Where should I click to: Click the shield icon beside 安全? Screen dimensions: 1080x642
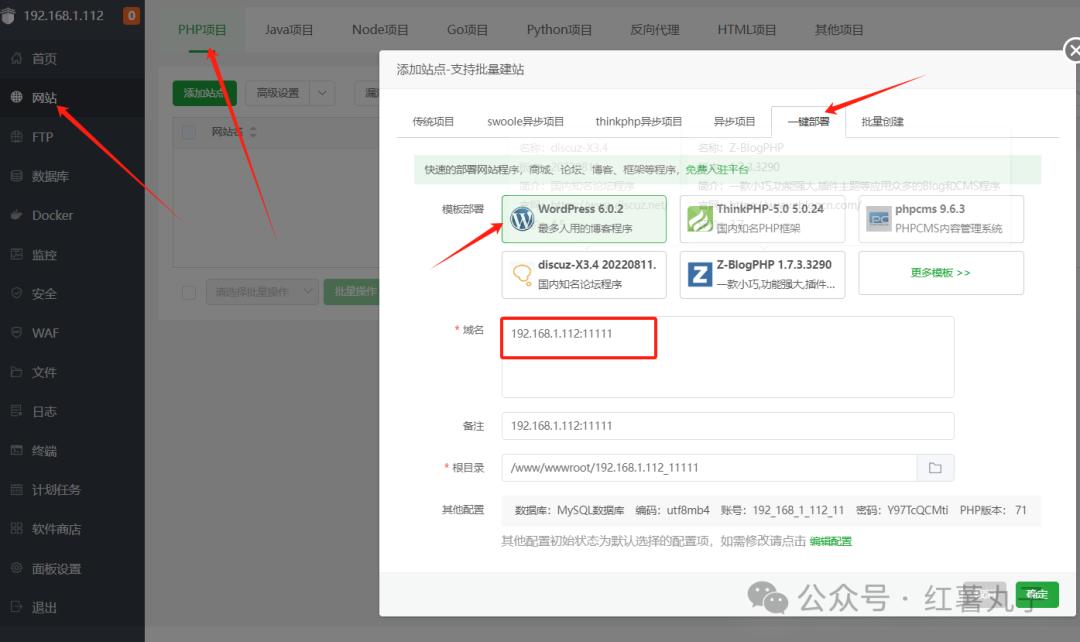click(x=17, y=293)
